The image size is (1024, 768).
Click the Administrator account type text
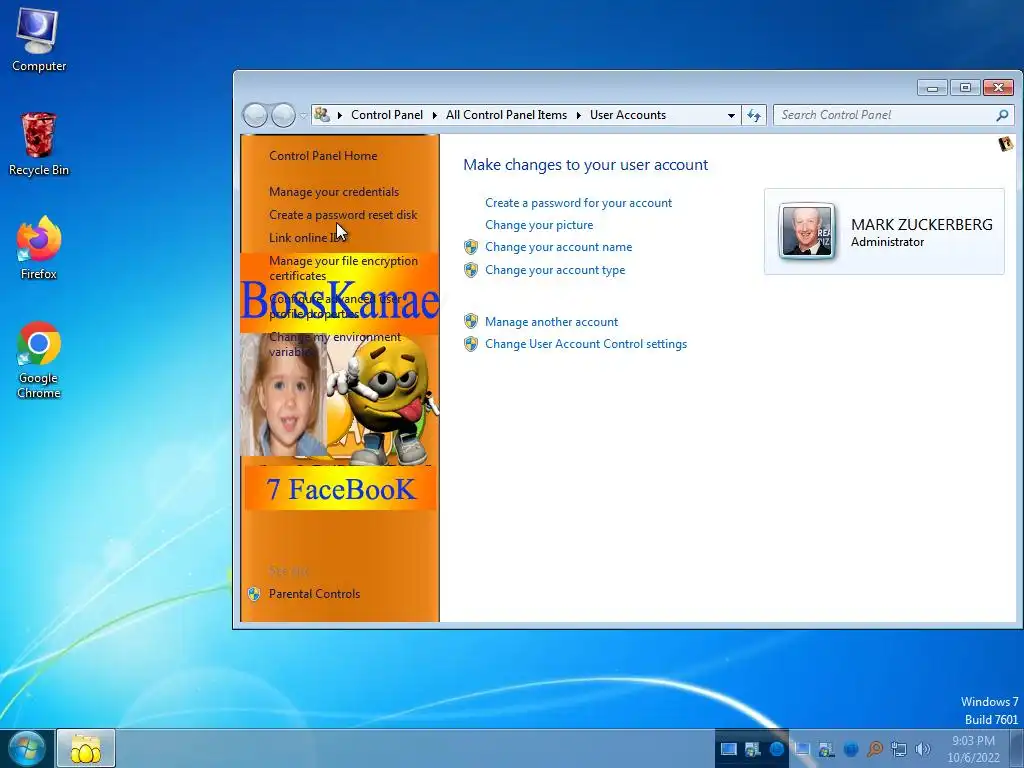pos(887,242)
